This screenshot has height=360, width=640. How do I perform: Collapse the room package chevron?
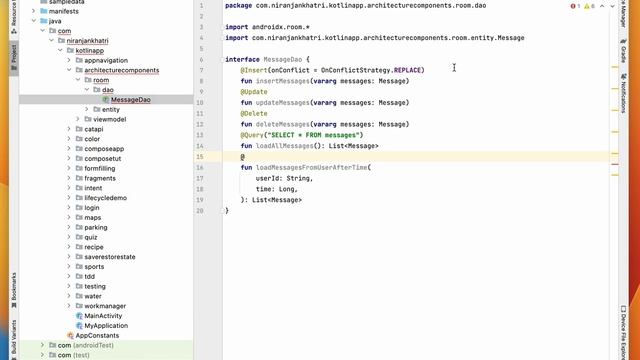click(x=78, y=80)
